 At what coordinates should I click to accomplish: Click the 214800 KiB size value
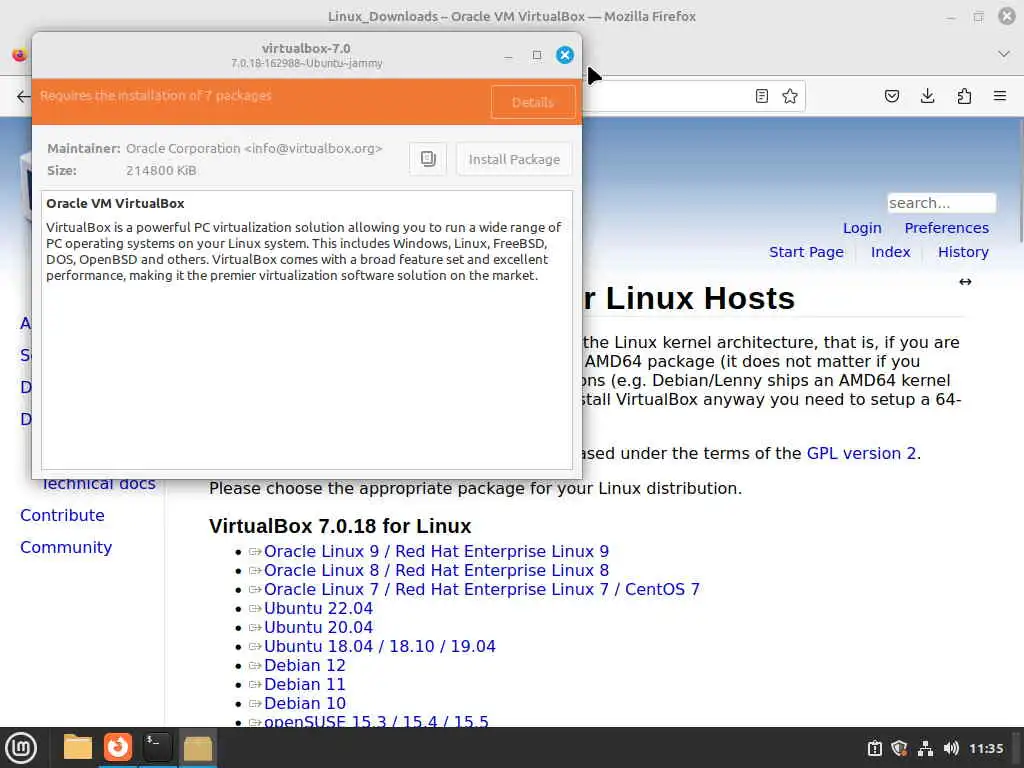(x=161, y=170)
